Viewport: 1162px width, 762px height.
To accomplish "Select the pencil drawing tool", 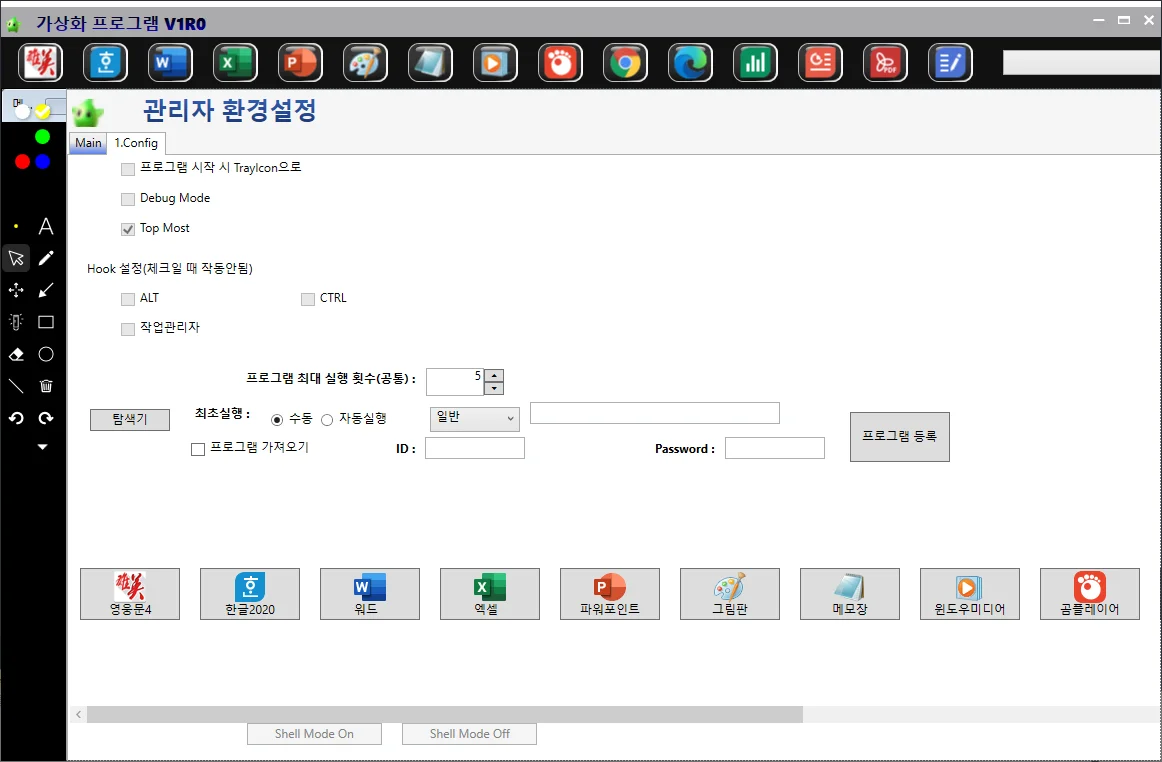I will [x=46, y=258].
